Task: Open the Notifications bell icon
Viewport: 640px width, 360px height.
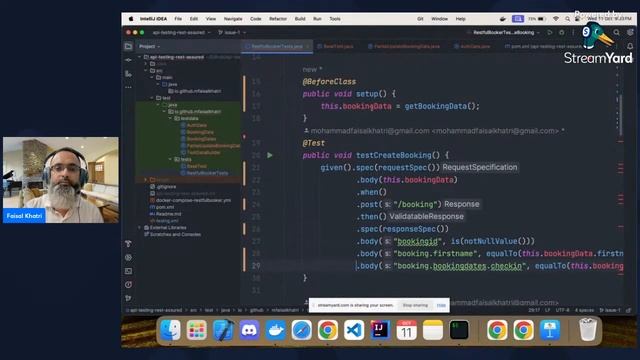Action: [x=630, y=46]
